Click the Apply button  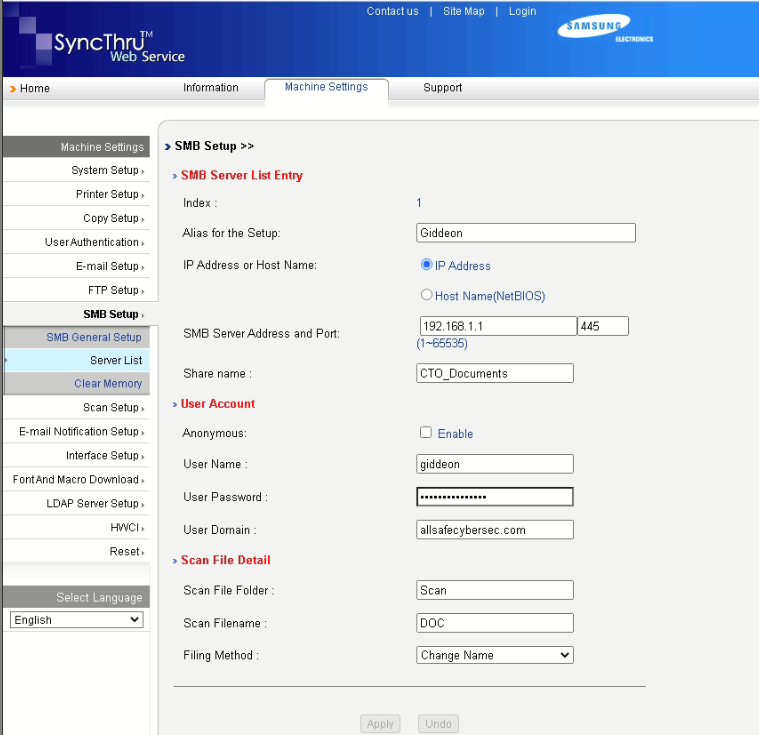pyautogui.click(x=380, y=724)
